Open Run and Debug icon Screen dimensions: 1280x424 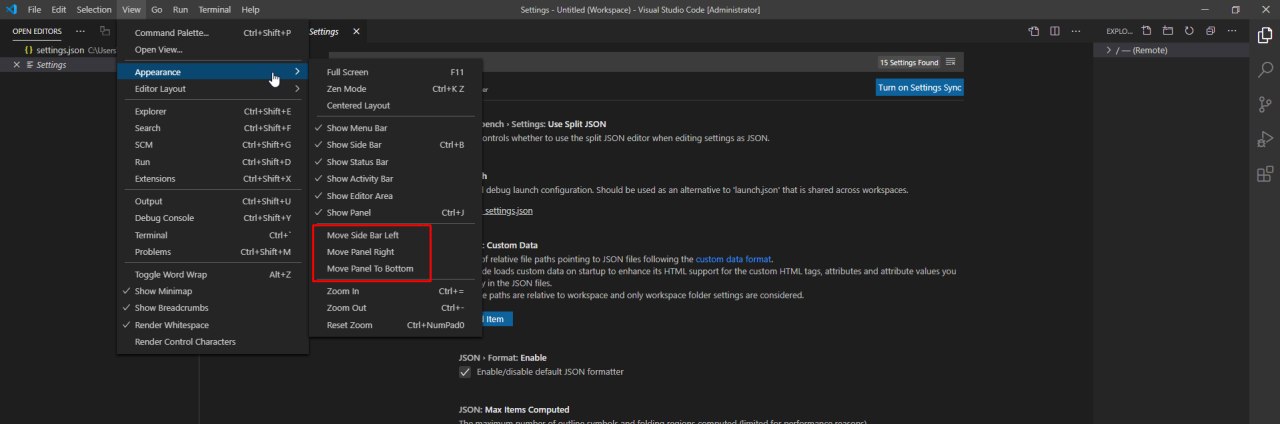pos(1265,139)
